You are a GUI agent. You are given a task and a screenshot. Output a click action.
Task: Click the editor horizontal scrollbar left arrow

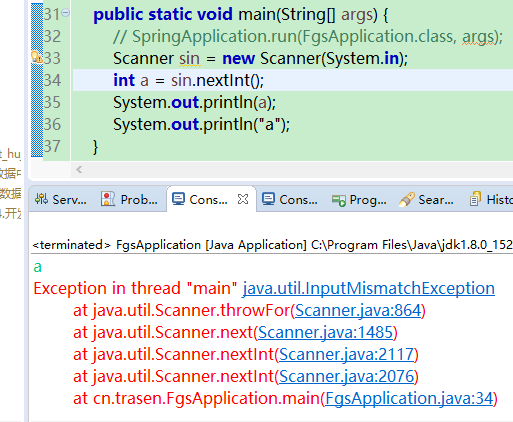[x=79, y=170]
